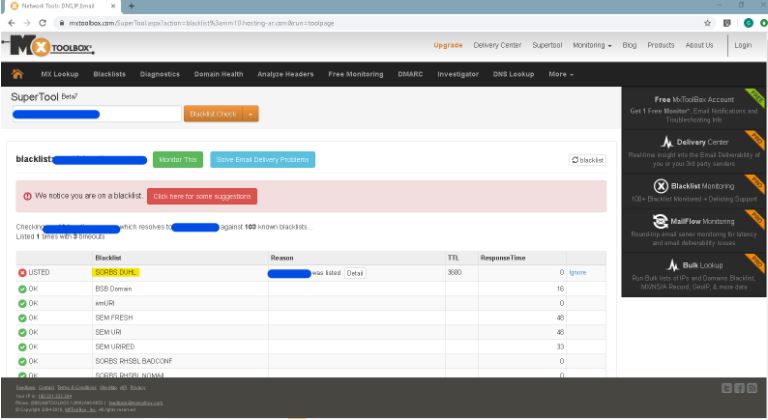Open the About Us link
The image size is (768, 420).
pos(699,45)
